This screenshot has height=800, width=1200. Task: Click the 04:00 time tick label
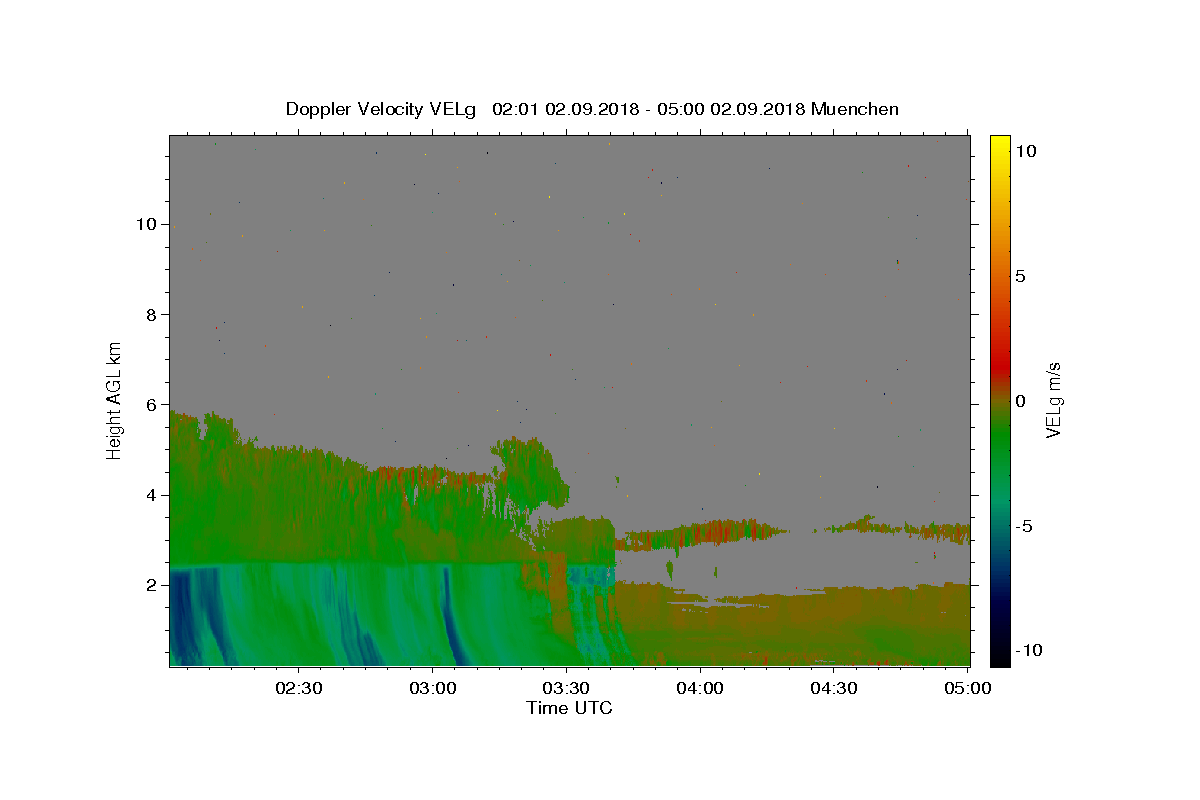[x=700, y=688]
